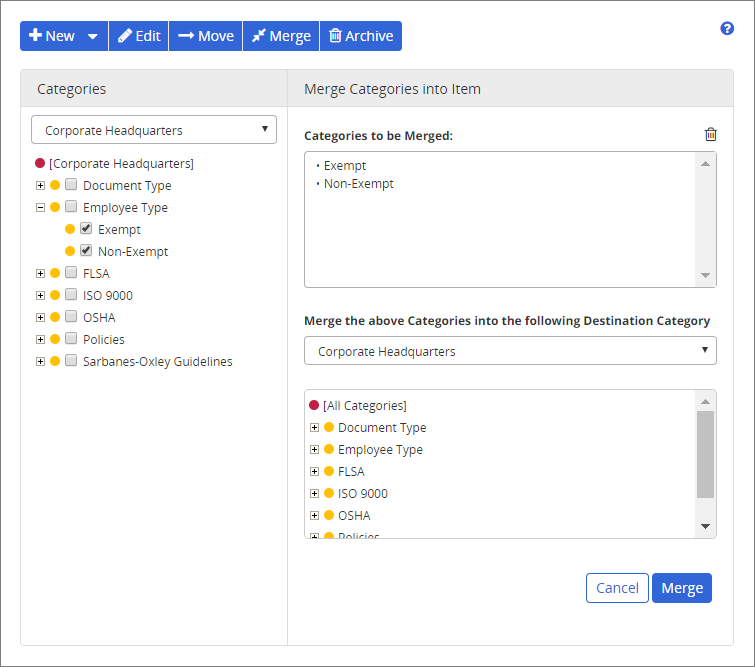Screen dimensions: 755x667
Task: Click the destination tree scrollbar down arrow
Action: (705, 526)
